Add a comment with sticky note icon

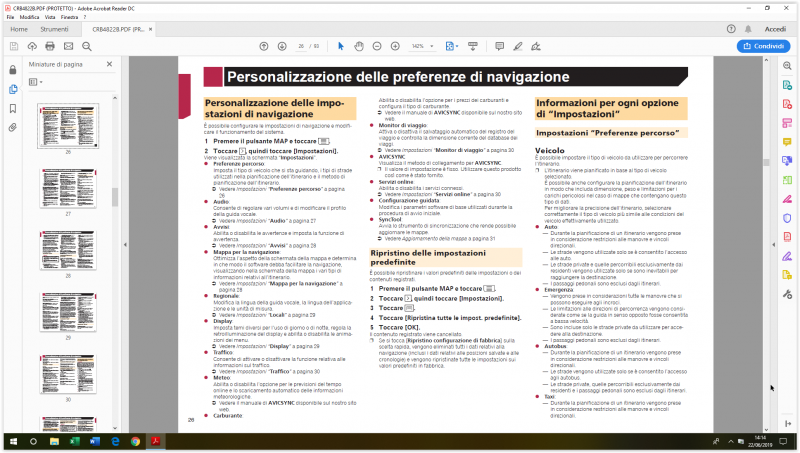point(500,46)
